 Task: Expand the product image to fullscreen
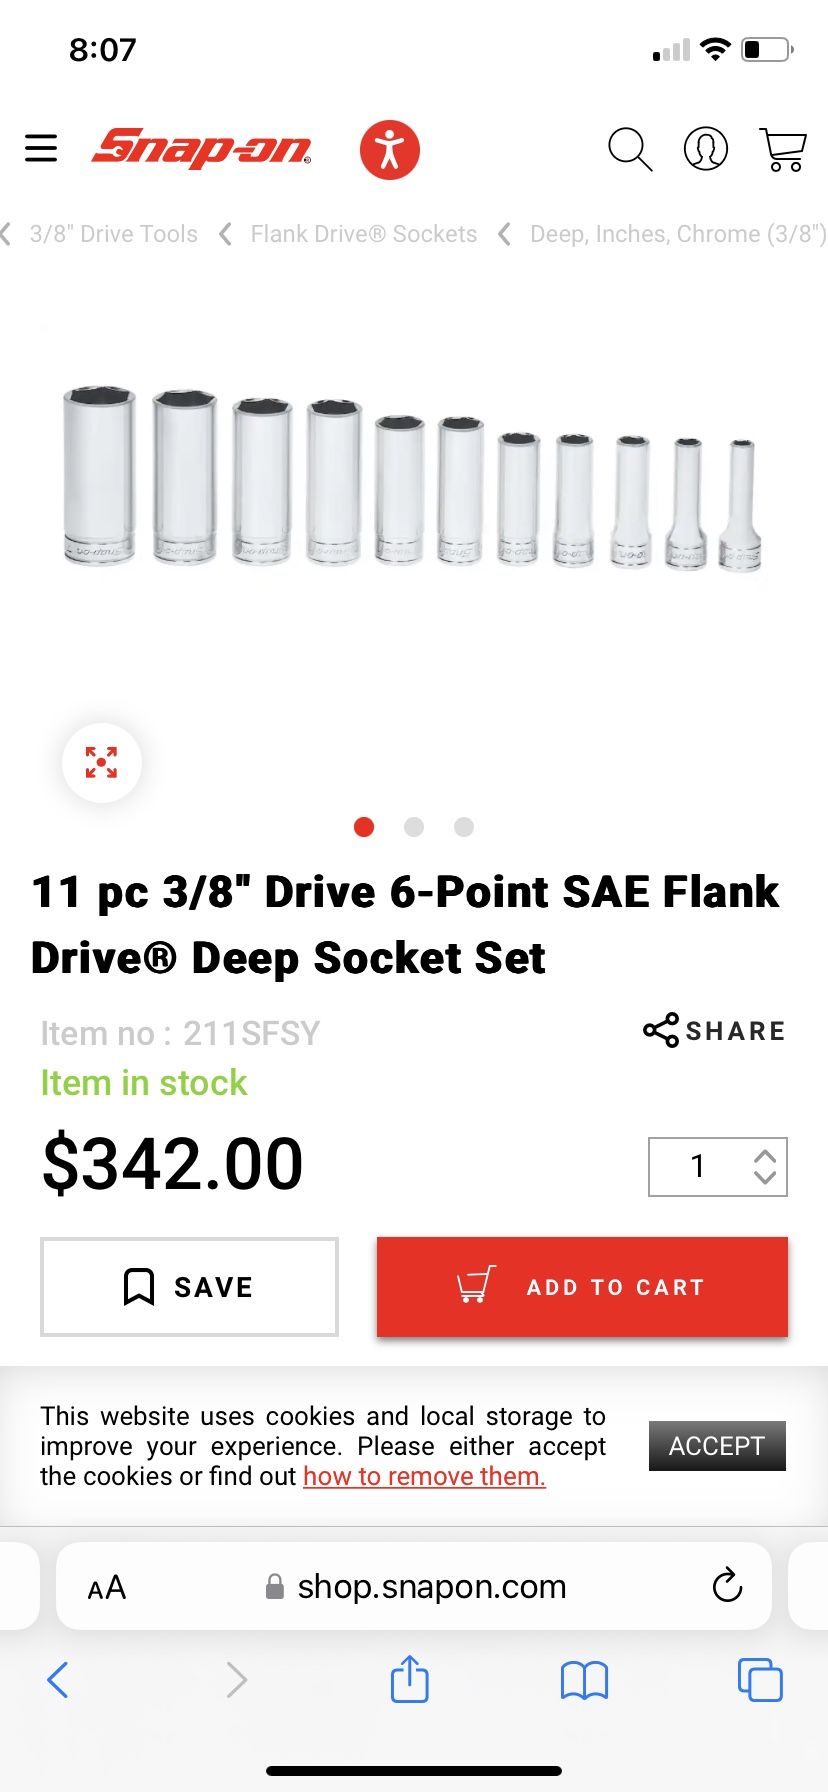tap(101, 762)
